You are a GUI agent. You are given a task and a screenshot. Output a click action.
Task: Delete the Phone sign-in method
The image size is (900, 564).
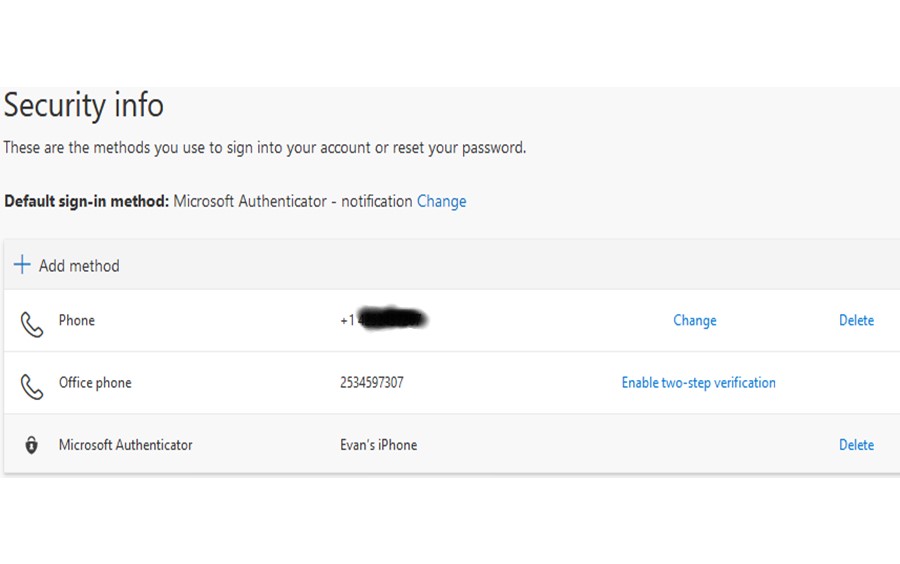pyautogui.click(x=856, y=320)
